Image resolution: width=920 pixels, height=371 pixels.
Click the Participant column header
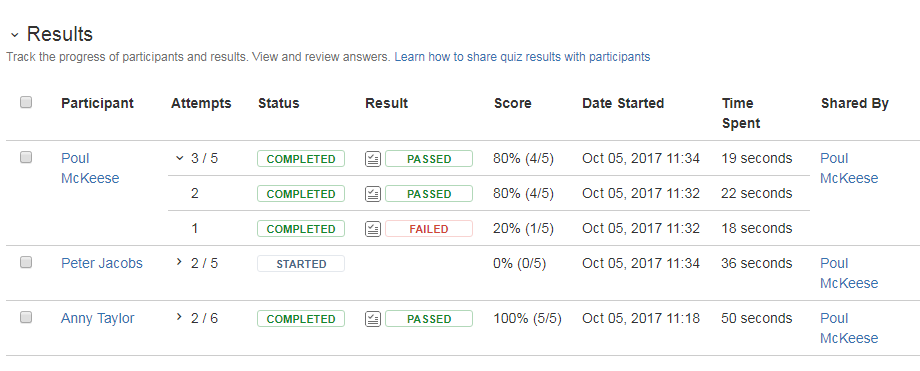click(x=97, y=103)
